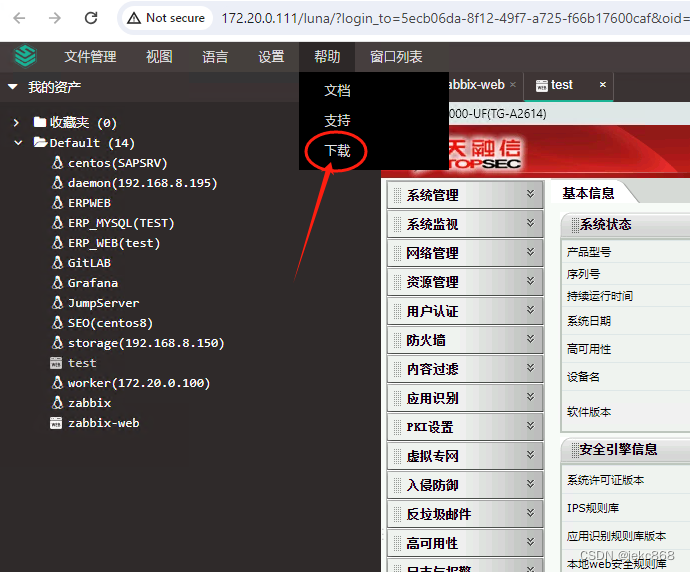The image size is (690, 572).
Task: Open the storage(192.168.8.150) asset
Action: point(146,343)
